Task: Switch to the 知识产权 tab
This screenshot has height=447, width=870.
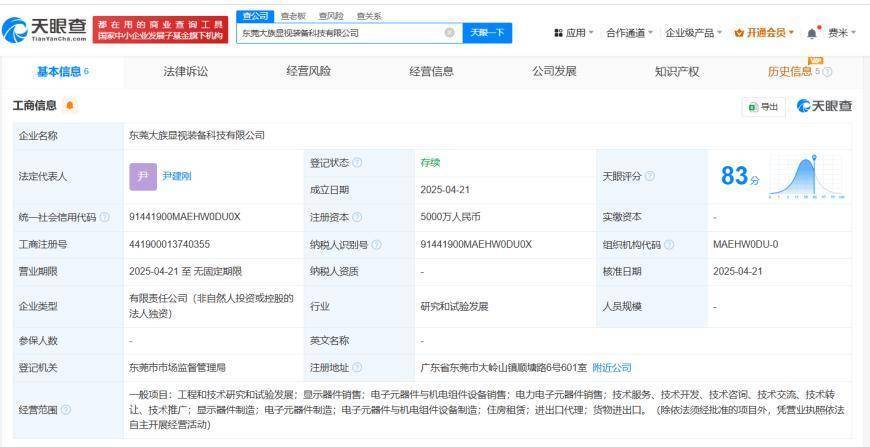Action: [677, 72]
